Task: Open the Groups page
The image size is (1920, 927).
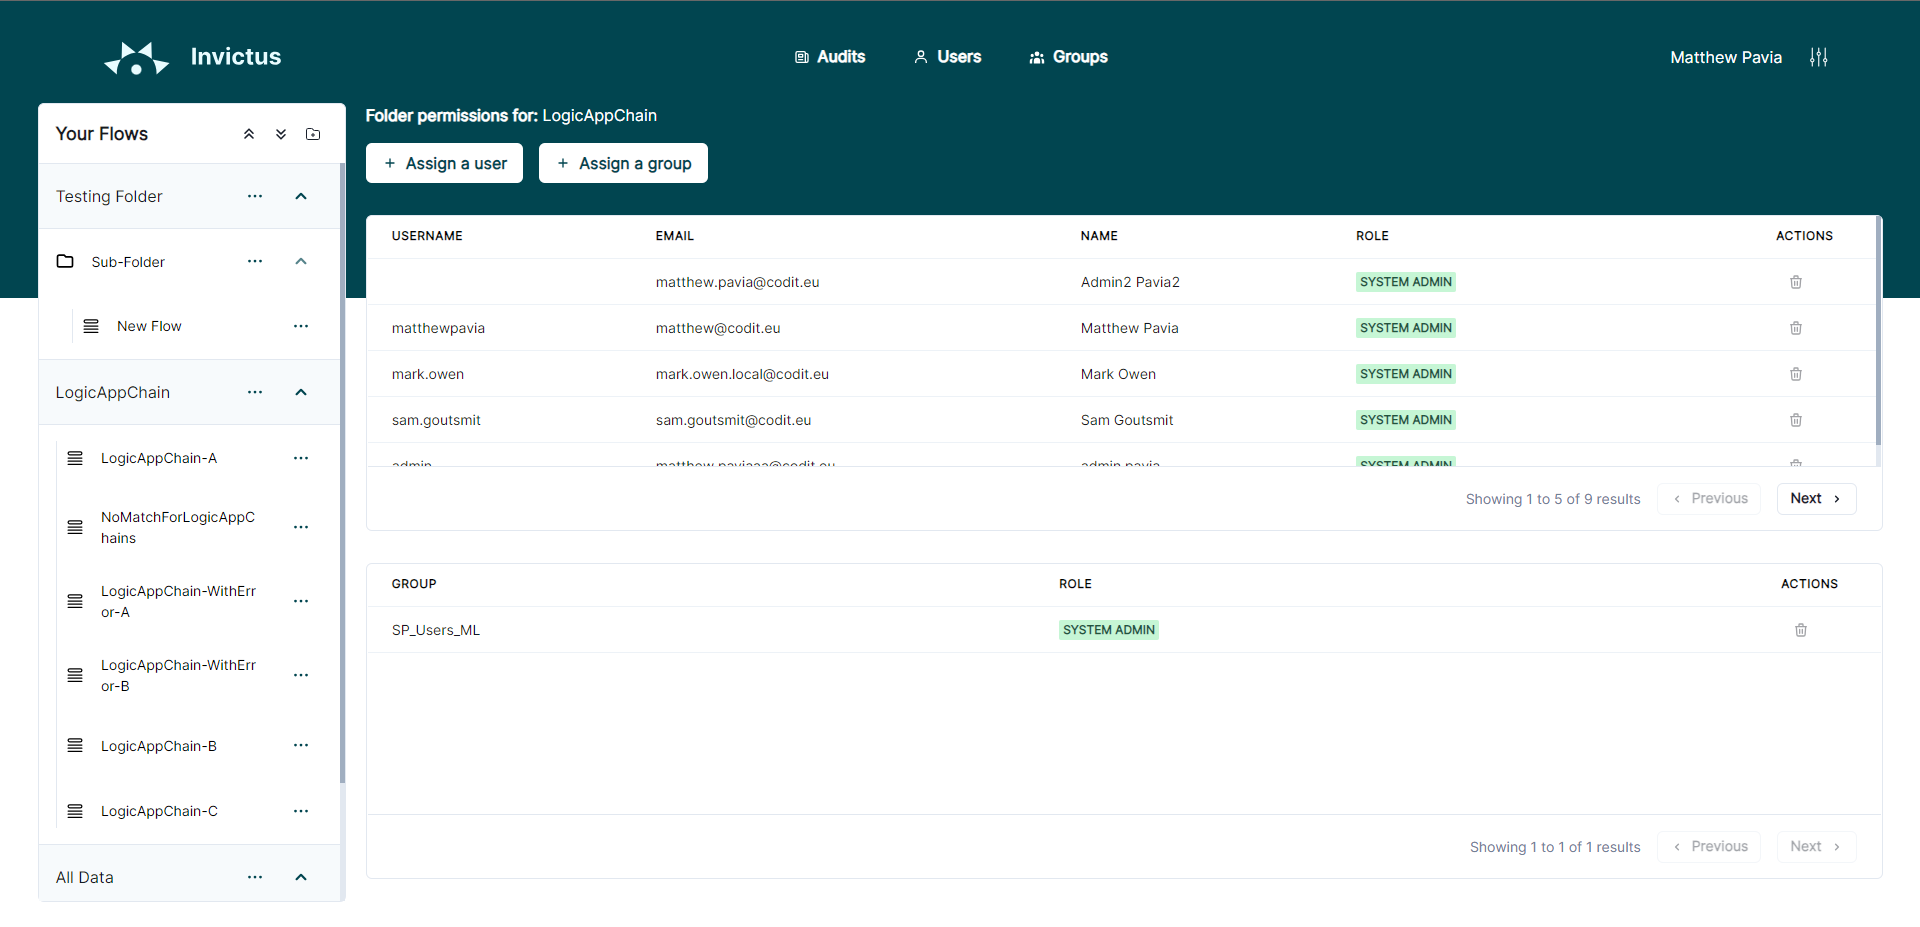Action: (x=1068, y=57)
